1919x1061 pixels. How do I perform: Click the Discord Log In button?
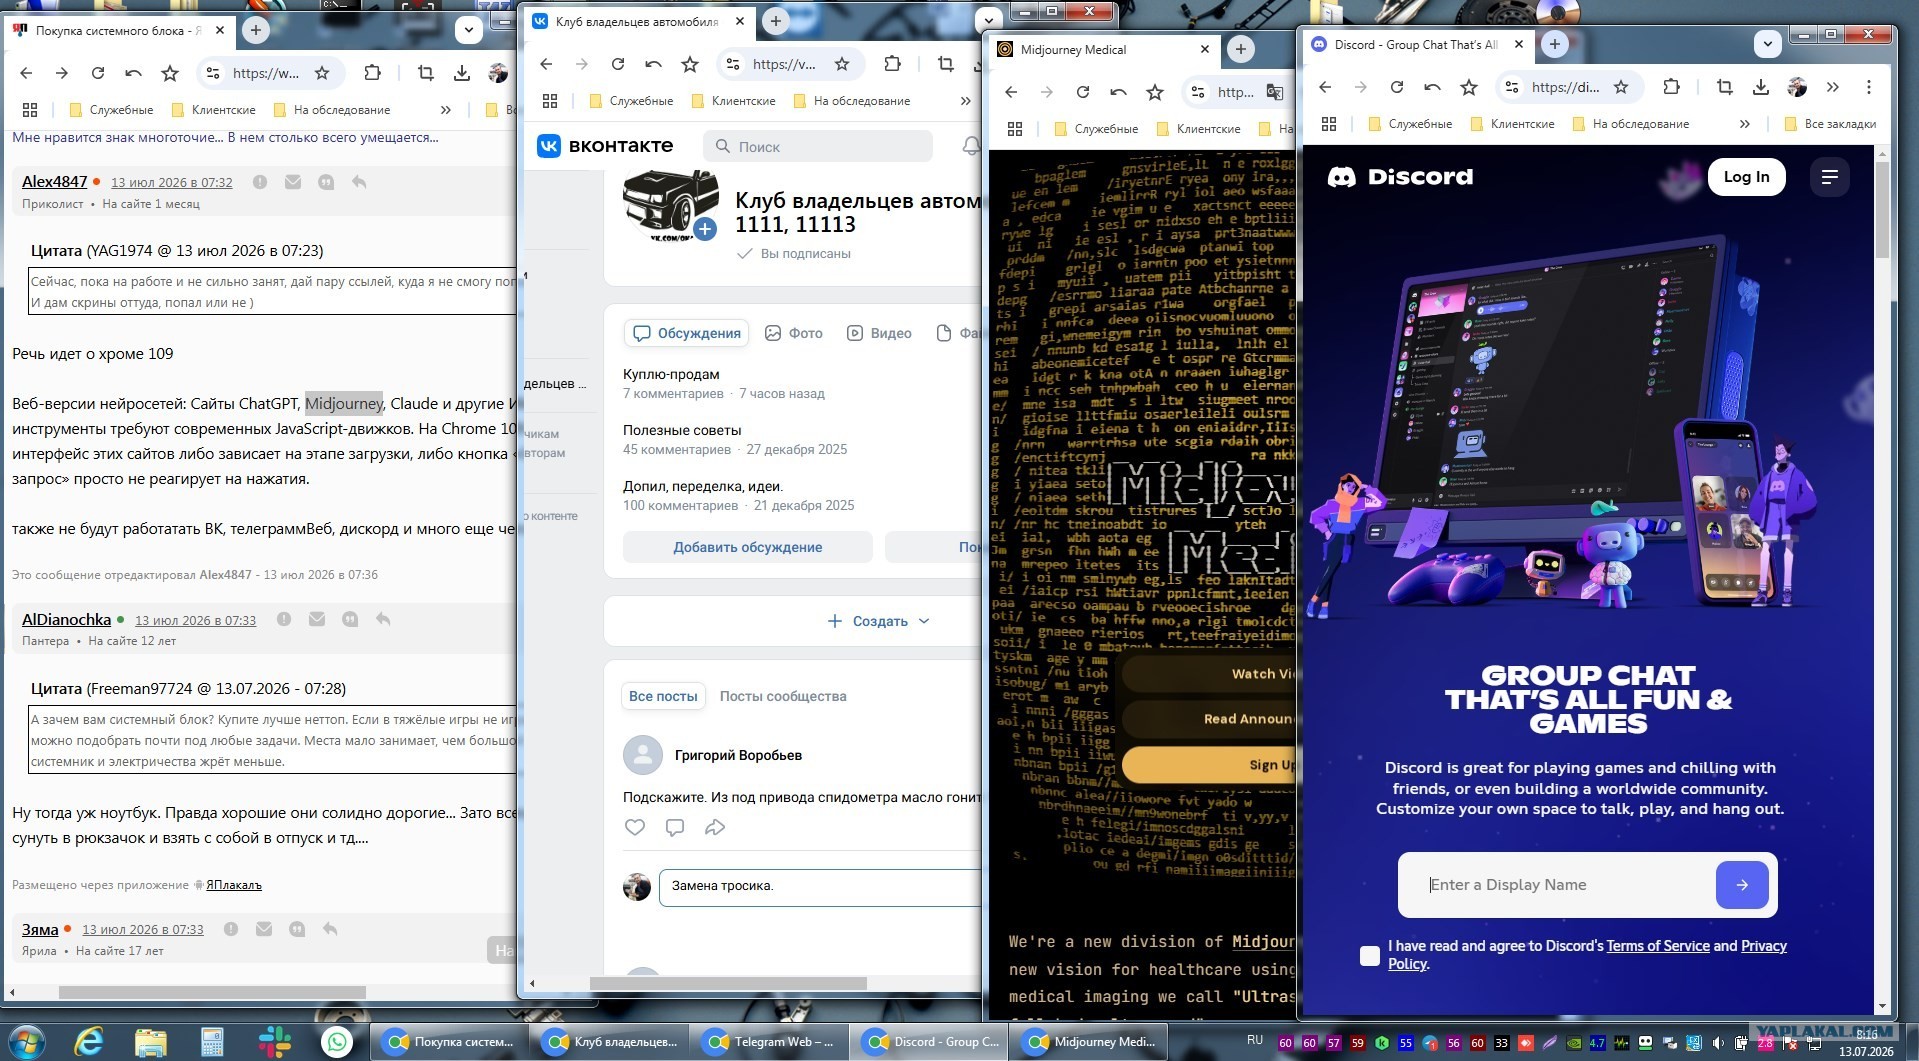1746,177
